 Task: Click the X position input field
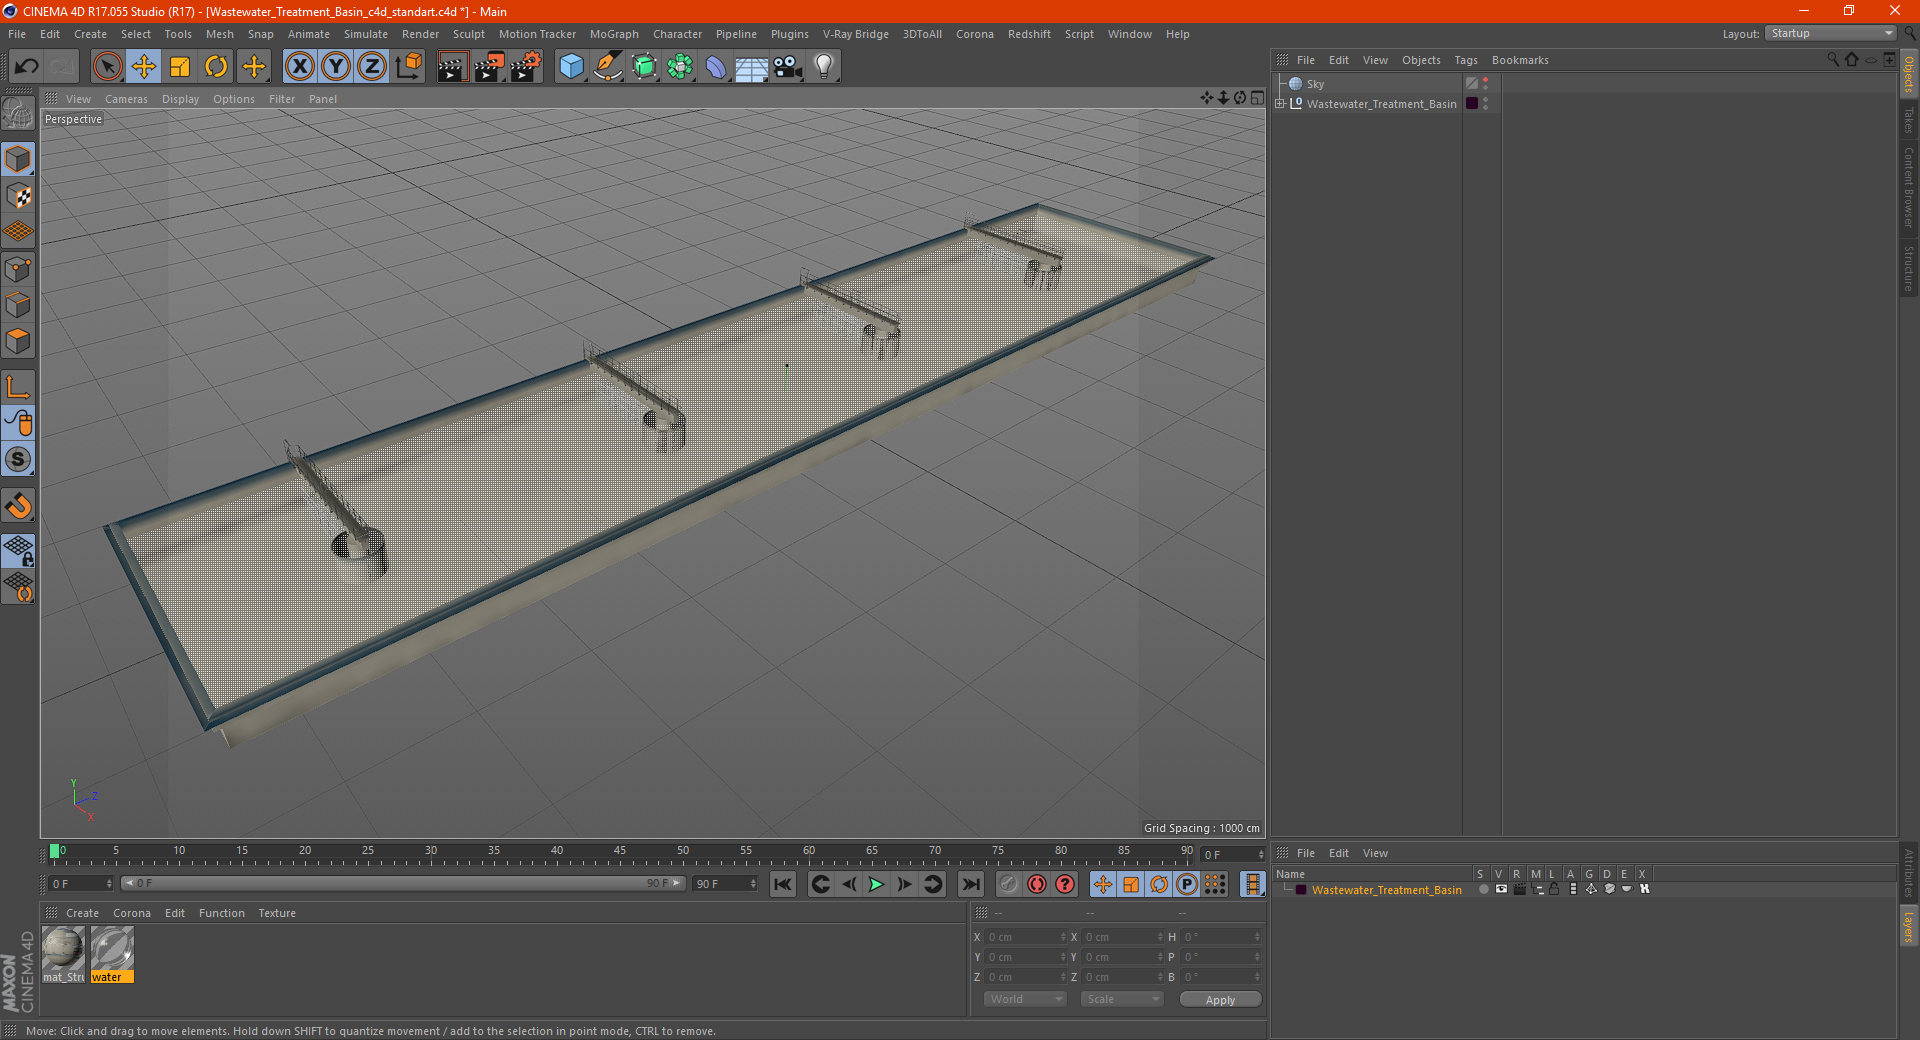point(1026,937)
